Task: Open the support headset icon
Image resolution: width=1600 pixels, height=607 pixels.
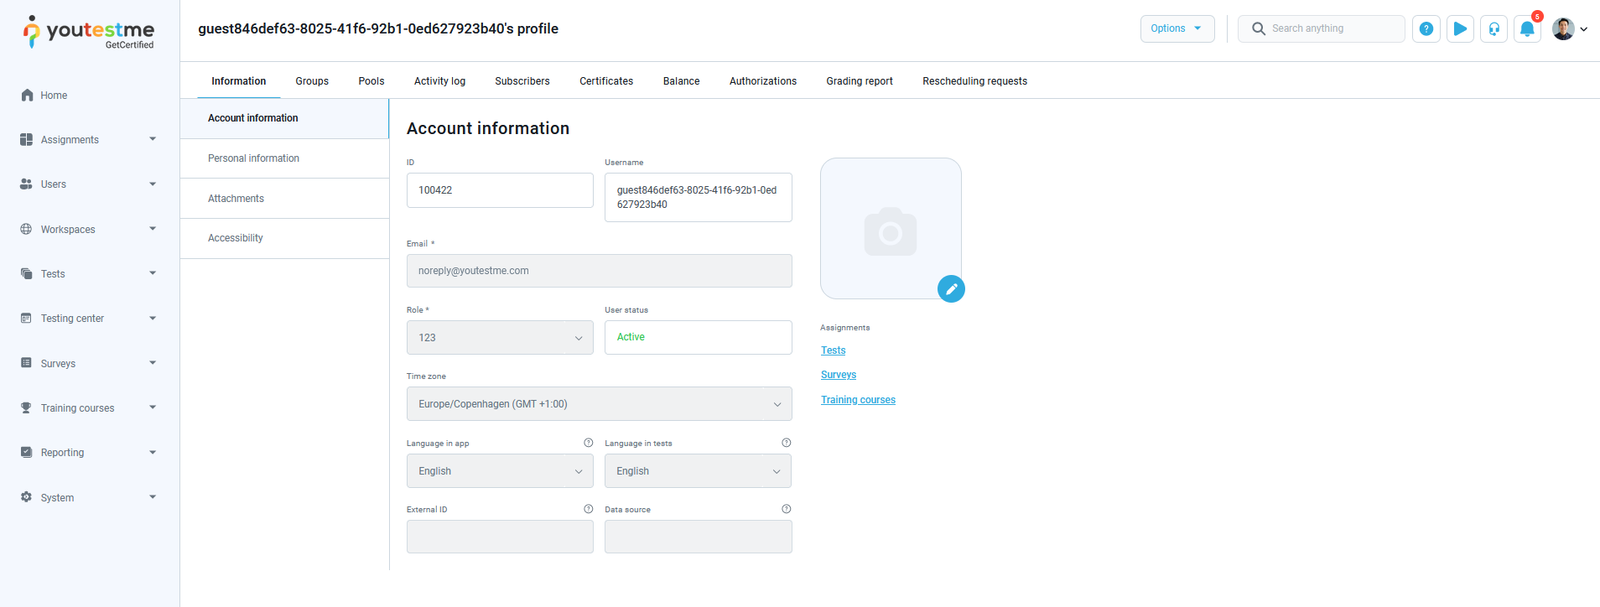Action: pos(1494,29)
